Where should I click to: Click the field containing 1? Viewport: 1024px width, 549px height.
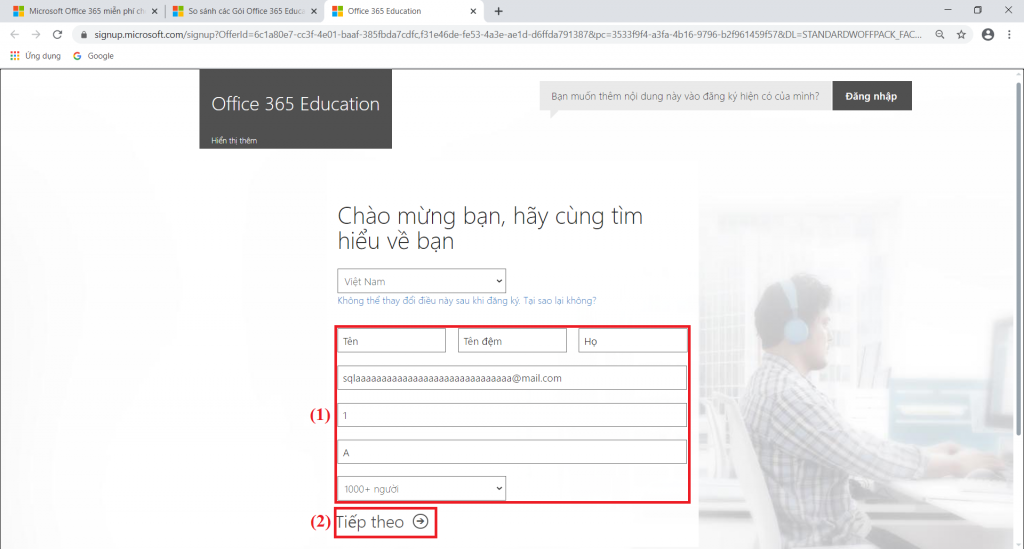click(x=512, y=415)
